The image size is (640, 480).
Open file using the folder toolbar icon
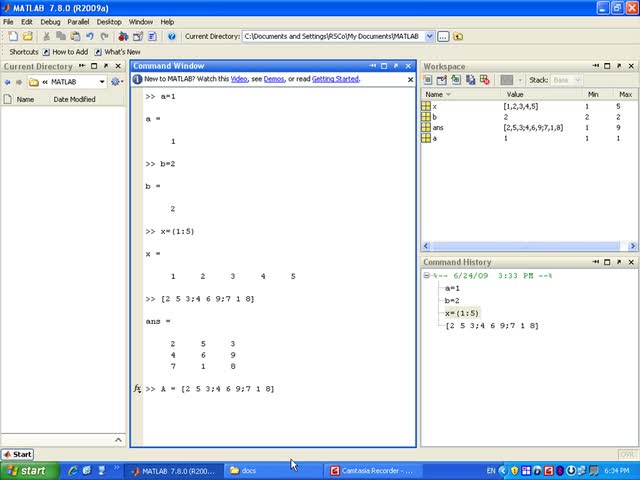pos(28,36)
